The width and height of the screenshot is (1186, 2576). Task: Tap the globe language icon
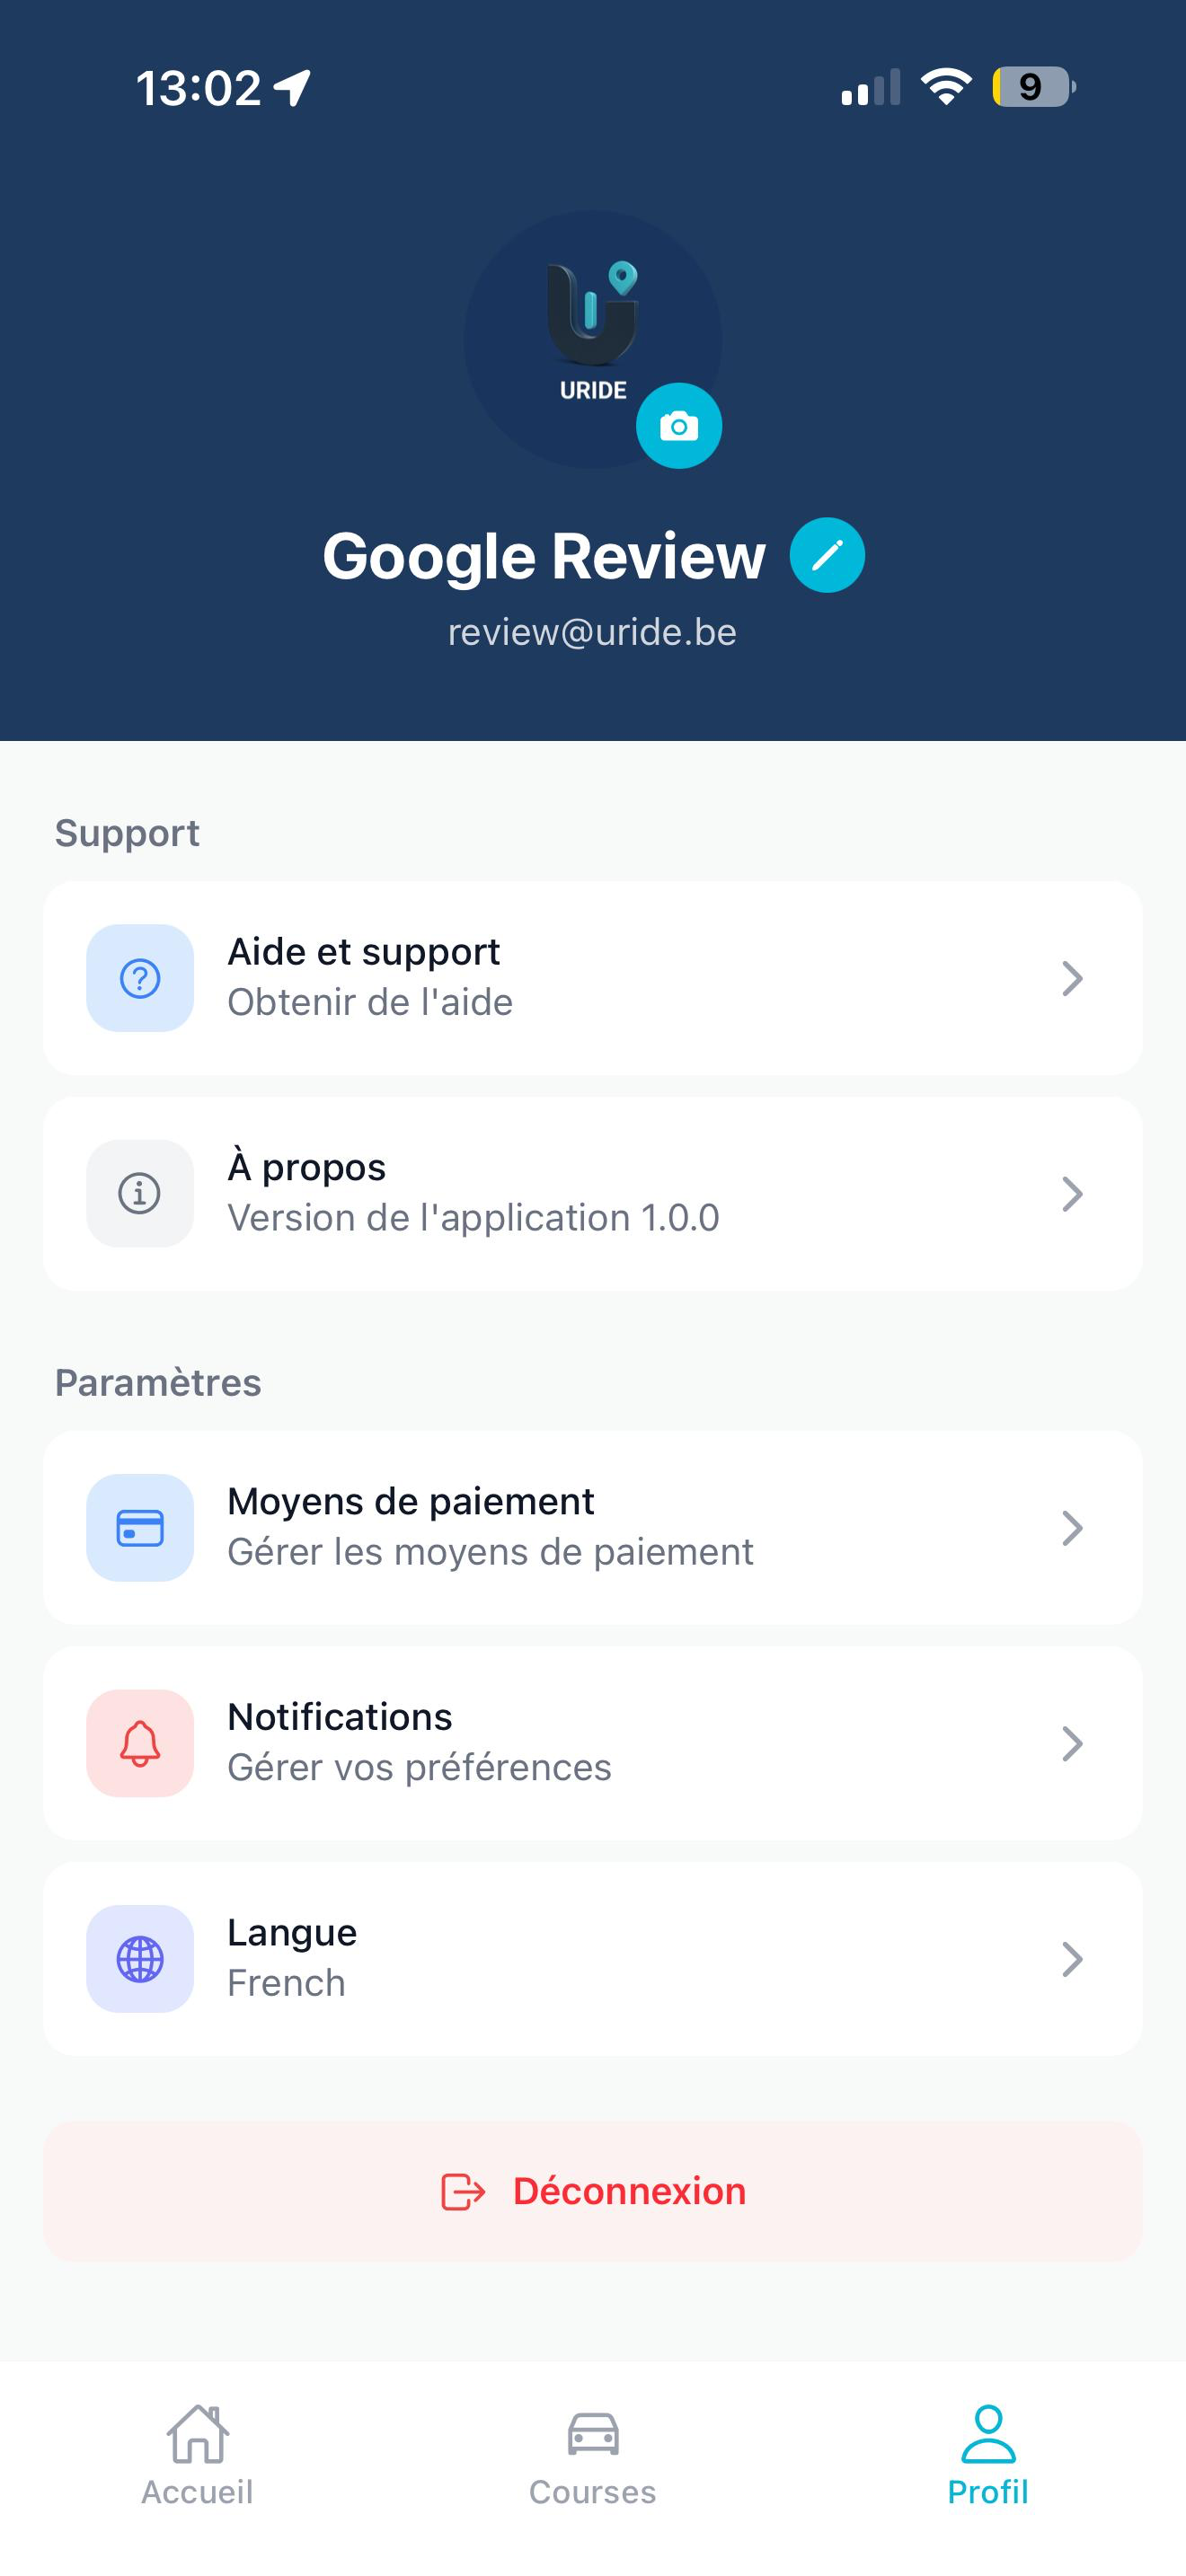(x=140, y=1959)
